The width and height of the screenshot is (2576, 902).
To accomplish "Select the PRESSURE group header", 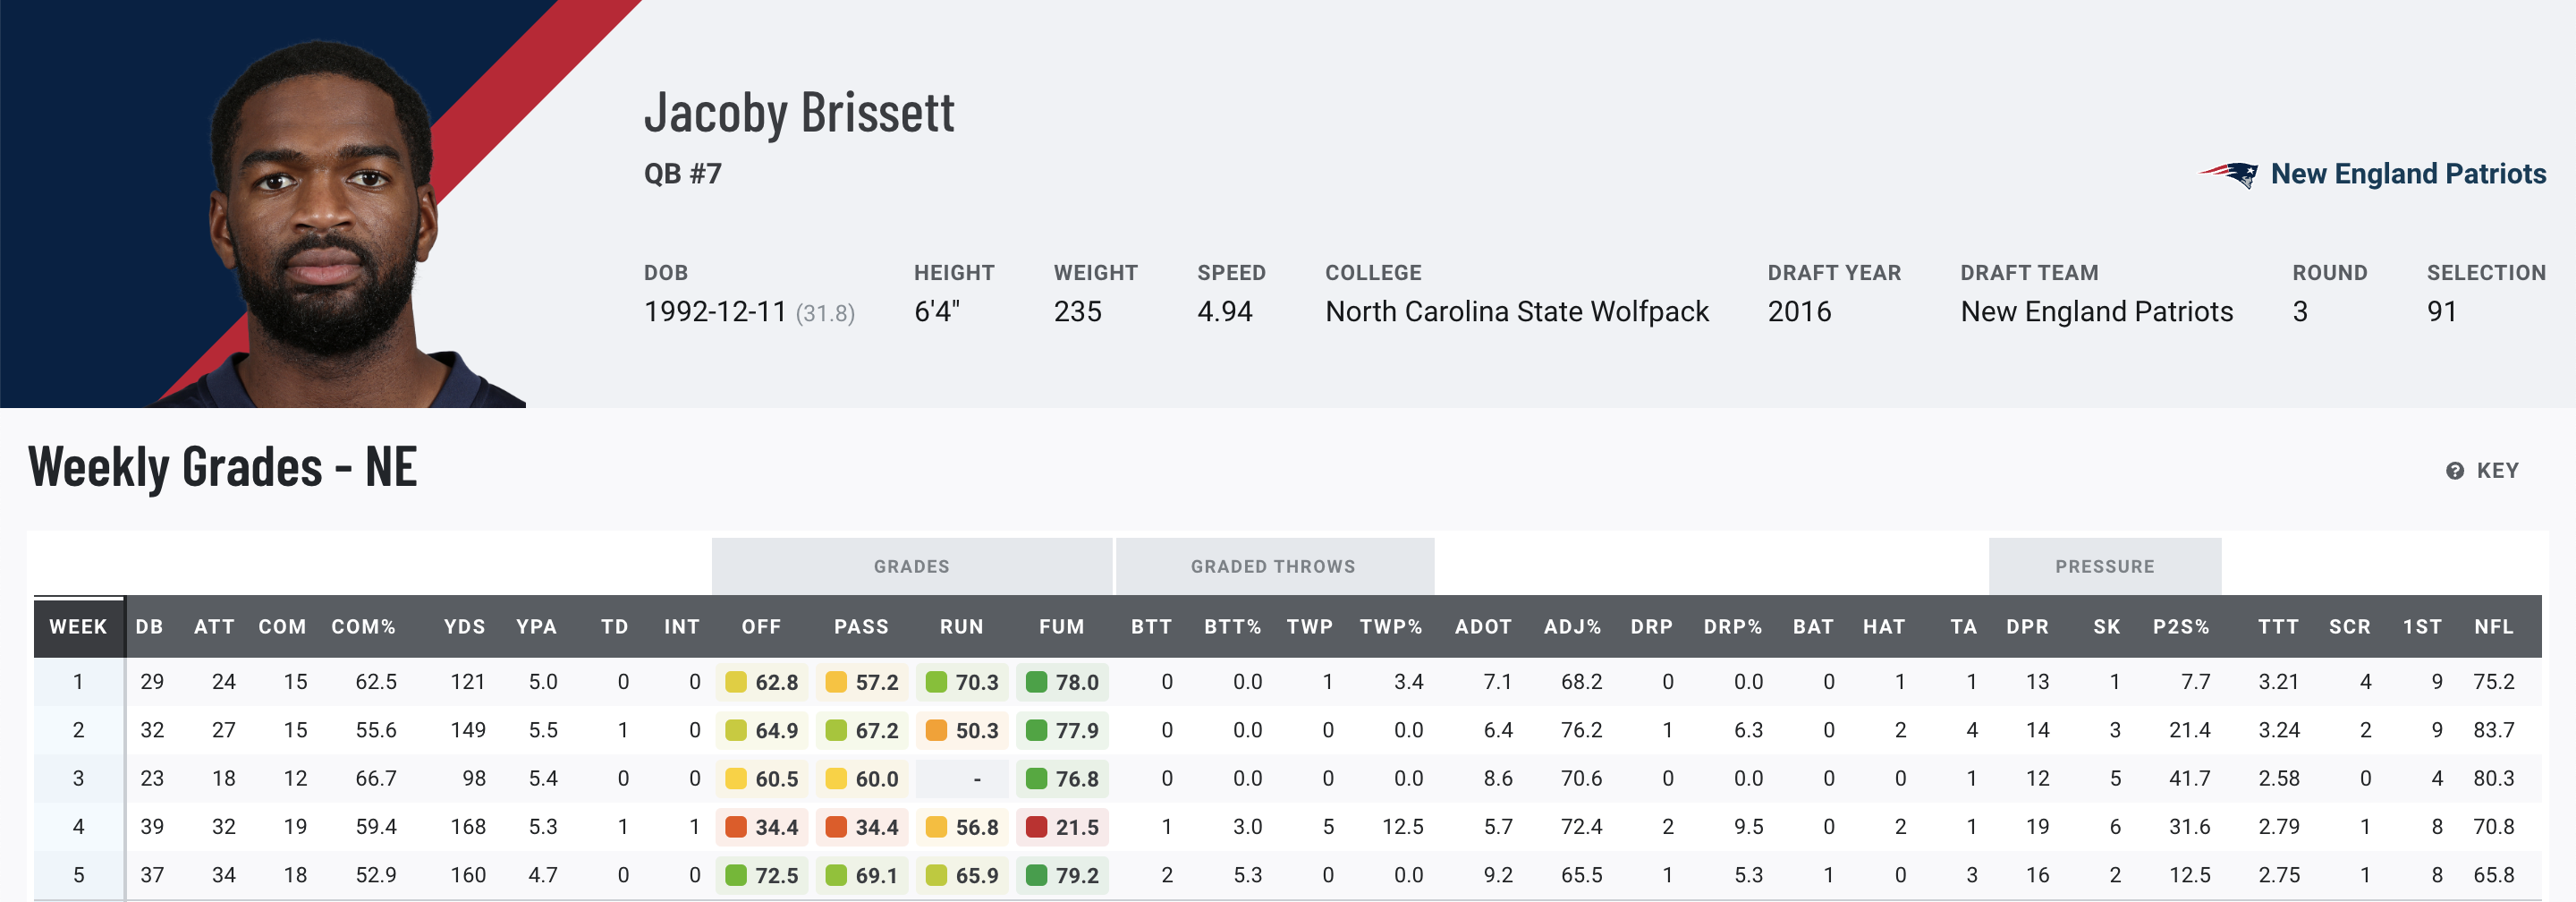I will (x=2104, y=567).
